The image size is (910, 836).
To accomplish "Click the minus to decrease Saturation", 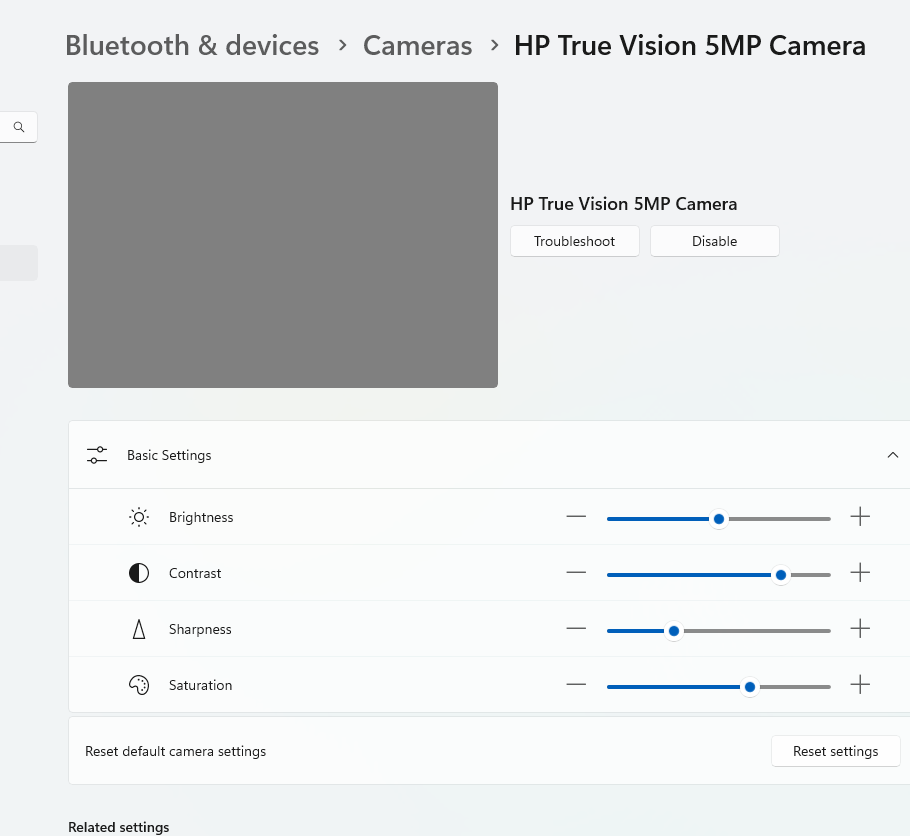I will click(x=576, y=684).
